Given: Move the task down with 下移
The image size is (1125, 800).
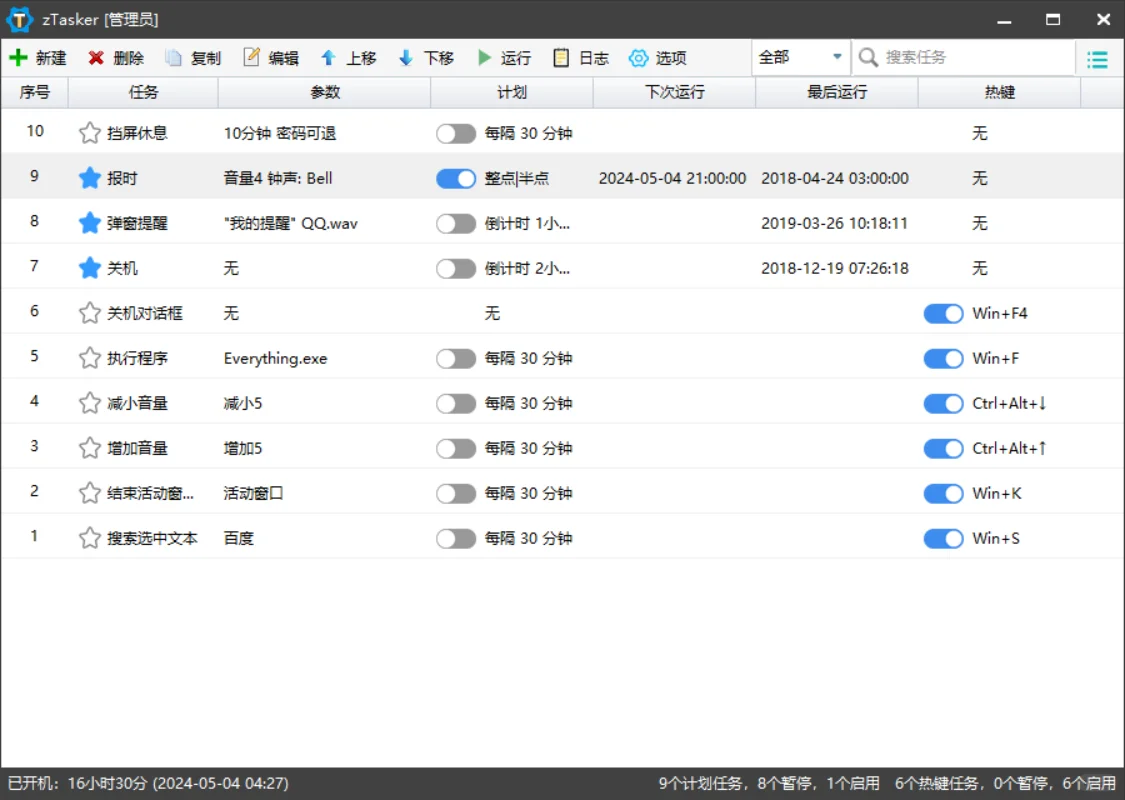Looking at the screenshot, I should (x=426, y=57).
